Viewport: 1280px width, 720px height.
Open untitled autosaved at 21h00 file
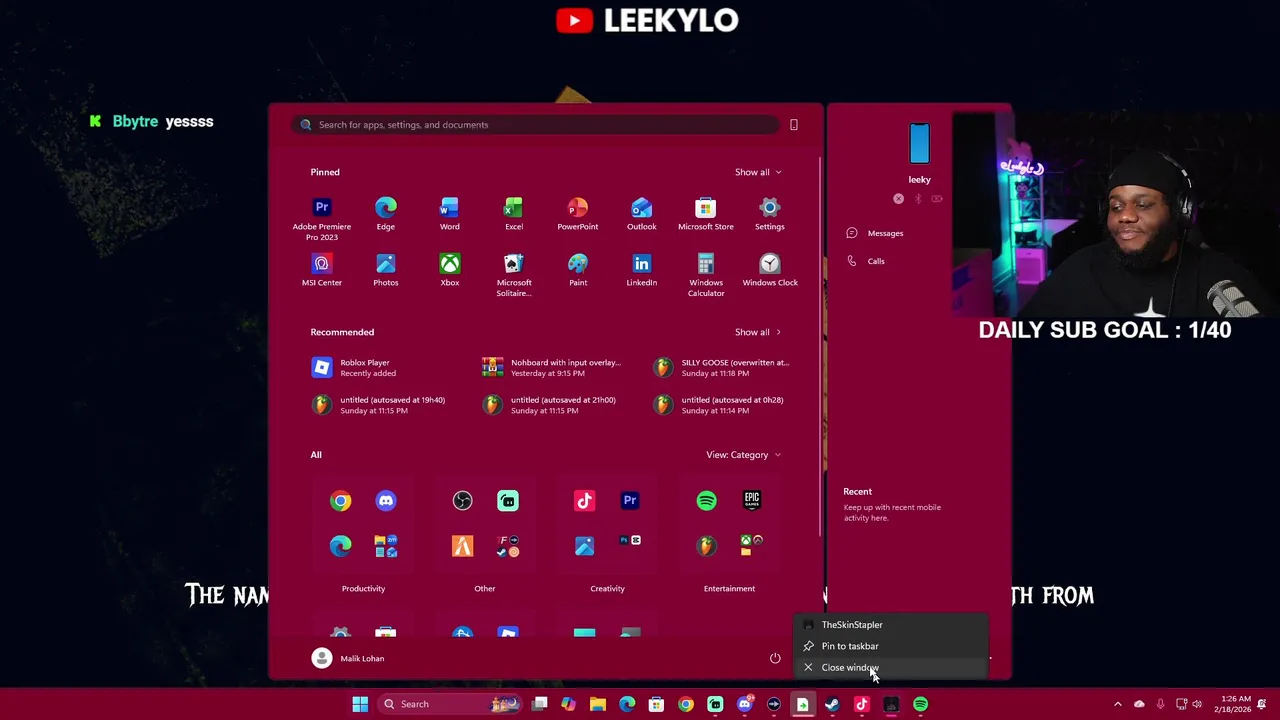tap(550, 405)
